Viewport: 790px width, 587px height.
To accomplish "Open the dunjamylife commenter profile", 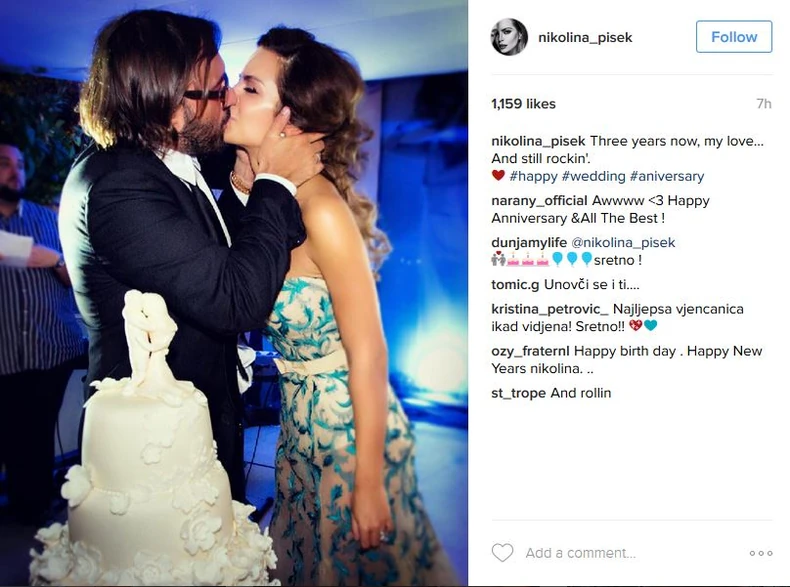I will pos(529,242).
